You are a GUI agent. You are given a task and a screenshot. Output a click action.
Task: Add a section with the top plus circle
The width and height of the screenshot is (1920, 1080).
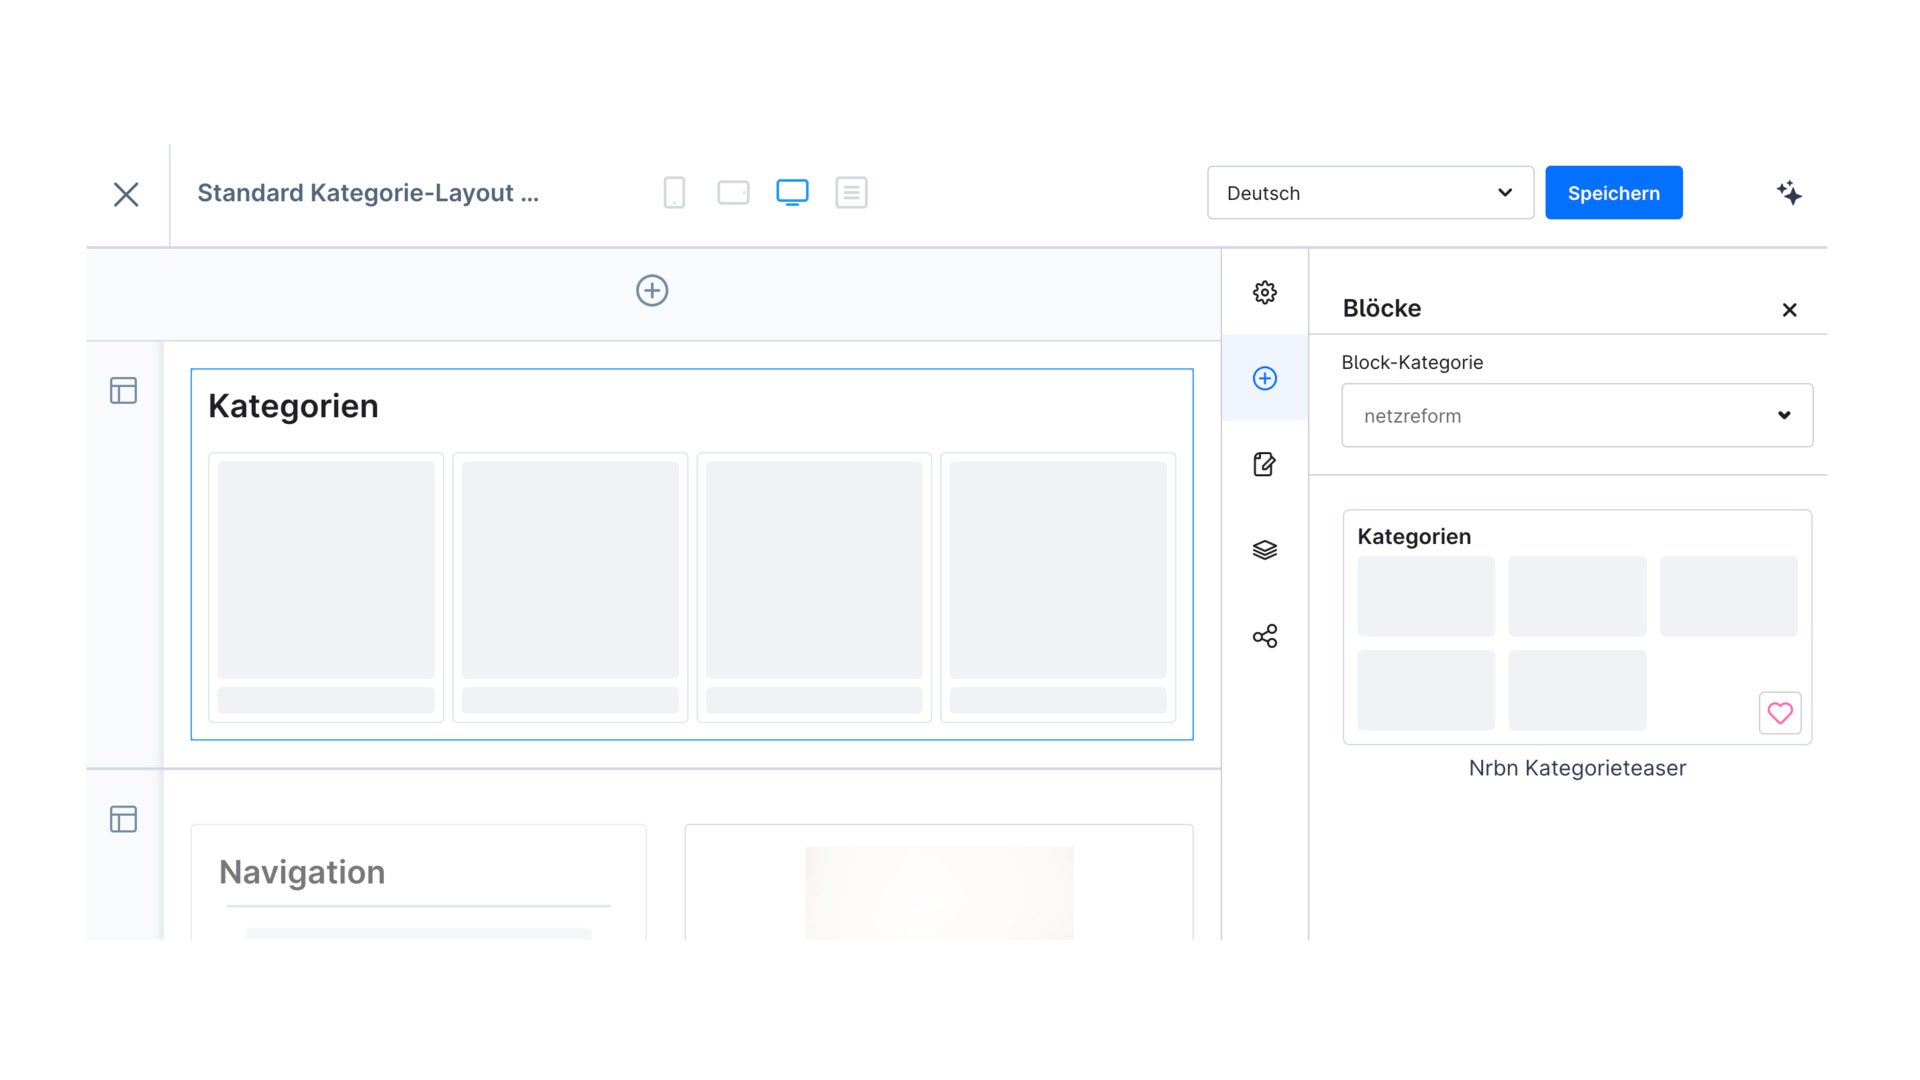(652, 291)
